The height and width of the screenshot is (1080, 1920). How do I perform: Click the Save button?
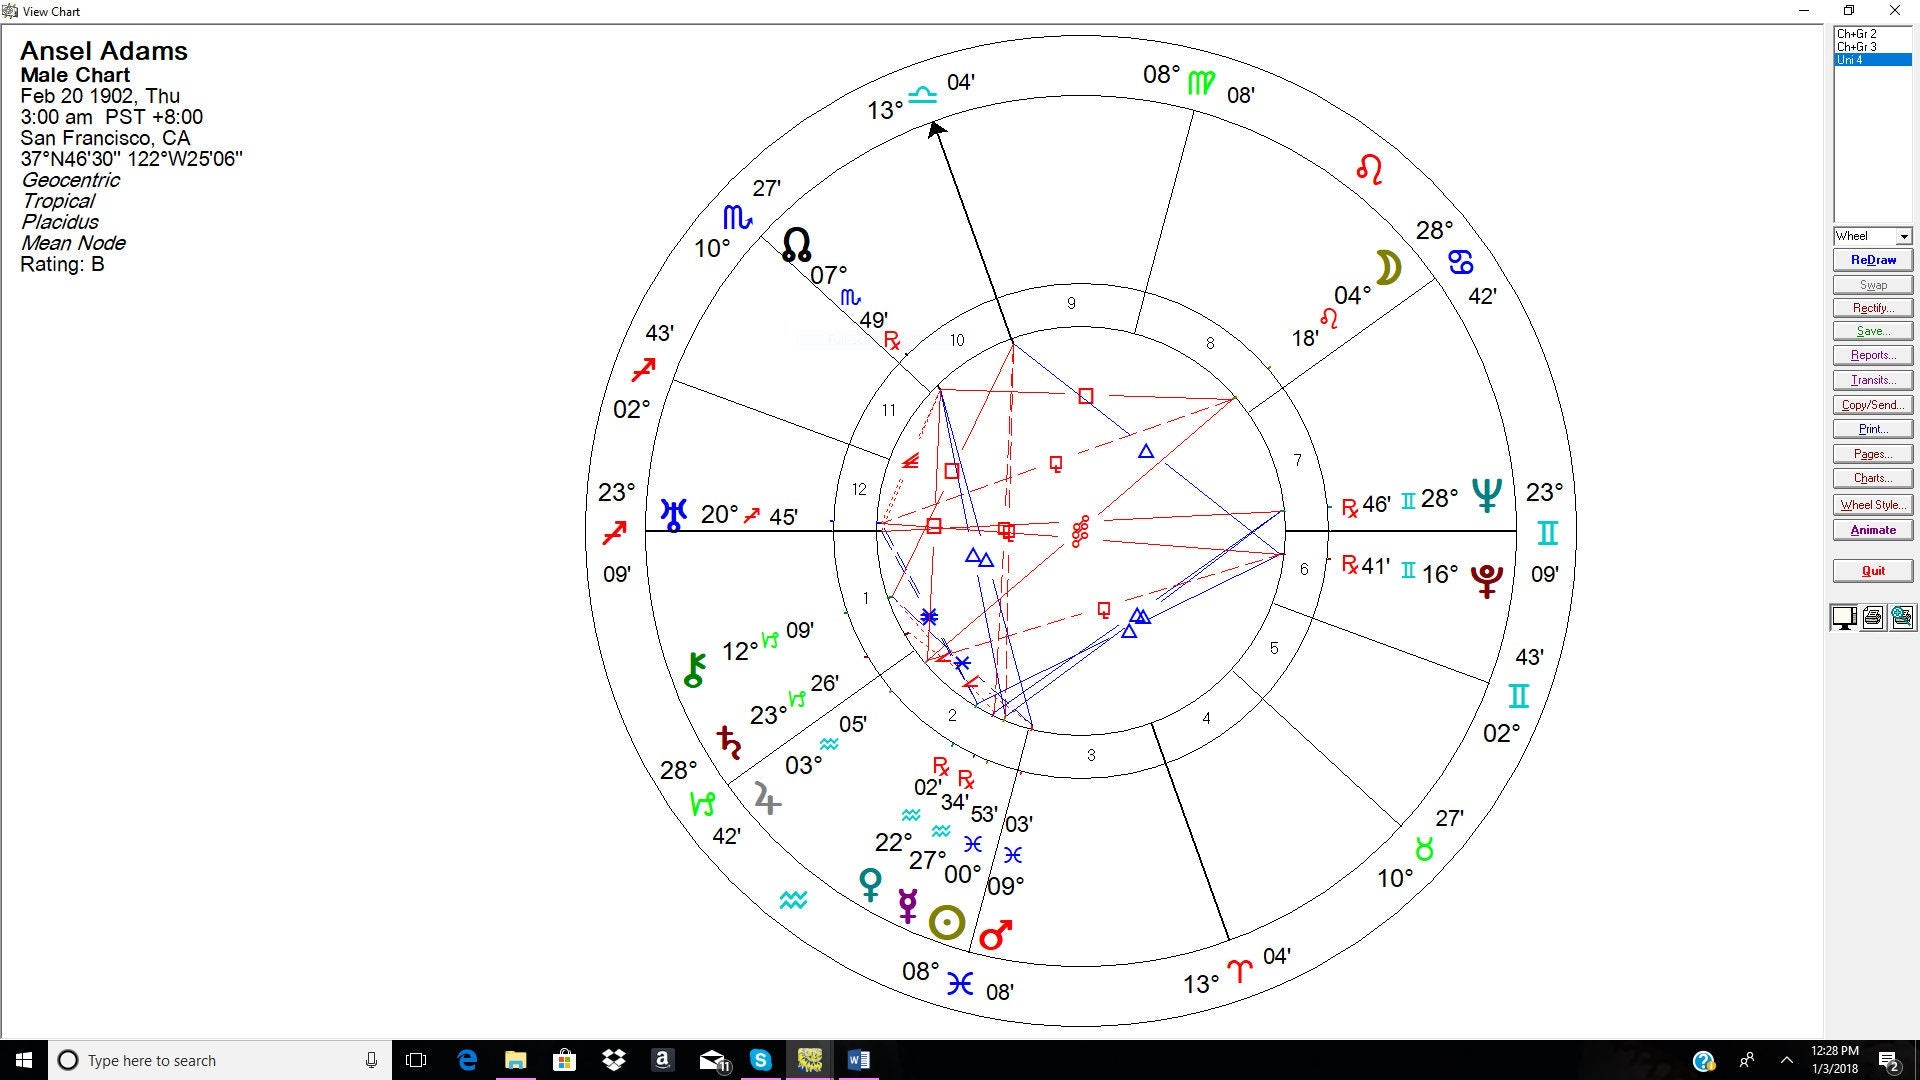(1872, 332)
